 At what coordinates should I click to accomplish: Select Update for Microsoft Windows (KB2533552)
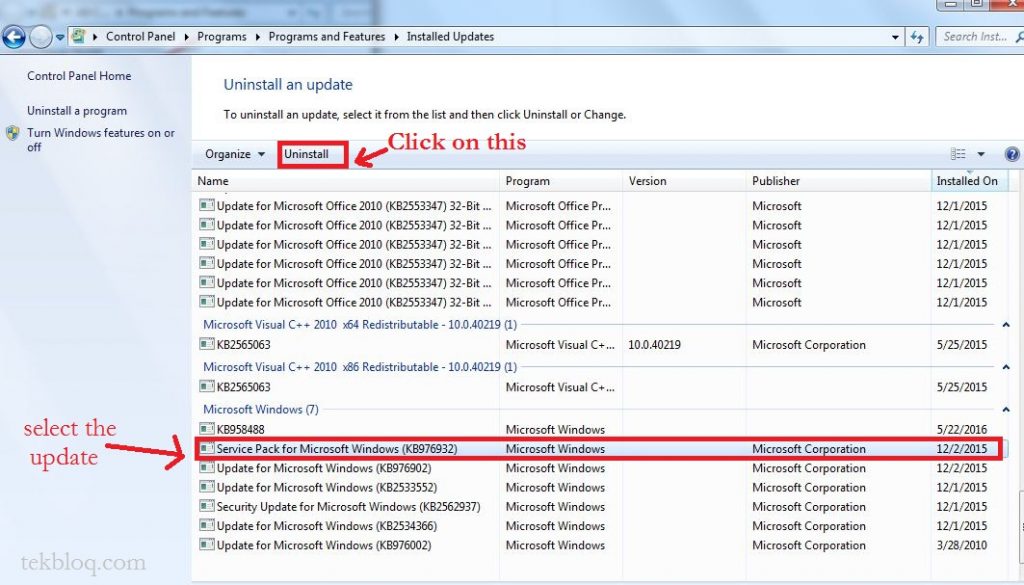327,488
